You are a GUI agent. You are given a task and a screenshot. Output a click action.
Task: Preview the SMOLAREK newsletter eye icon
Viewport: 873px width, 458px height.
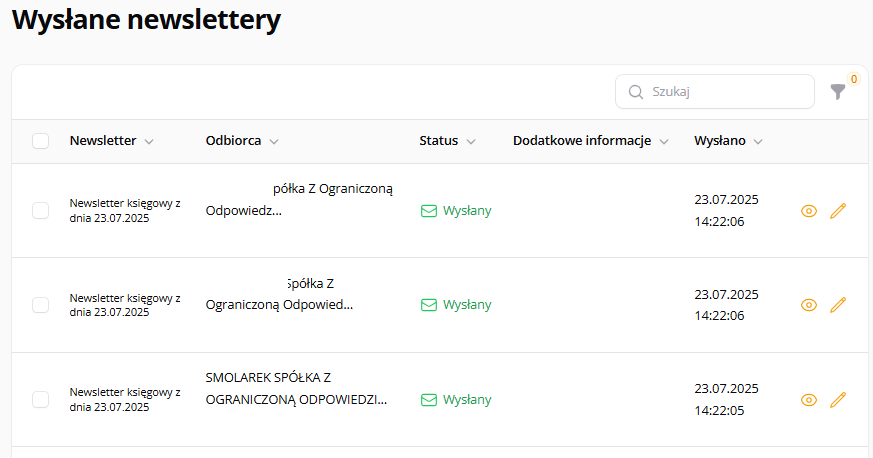[809, 400]
